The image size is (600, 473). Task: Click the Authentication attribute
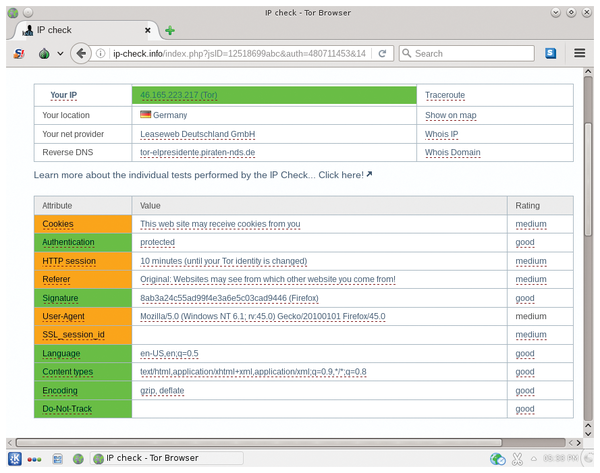(x=68, y=242)
